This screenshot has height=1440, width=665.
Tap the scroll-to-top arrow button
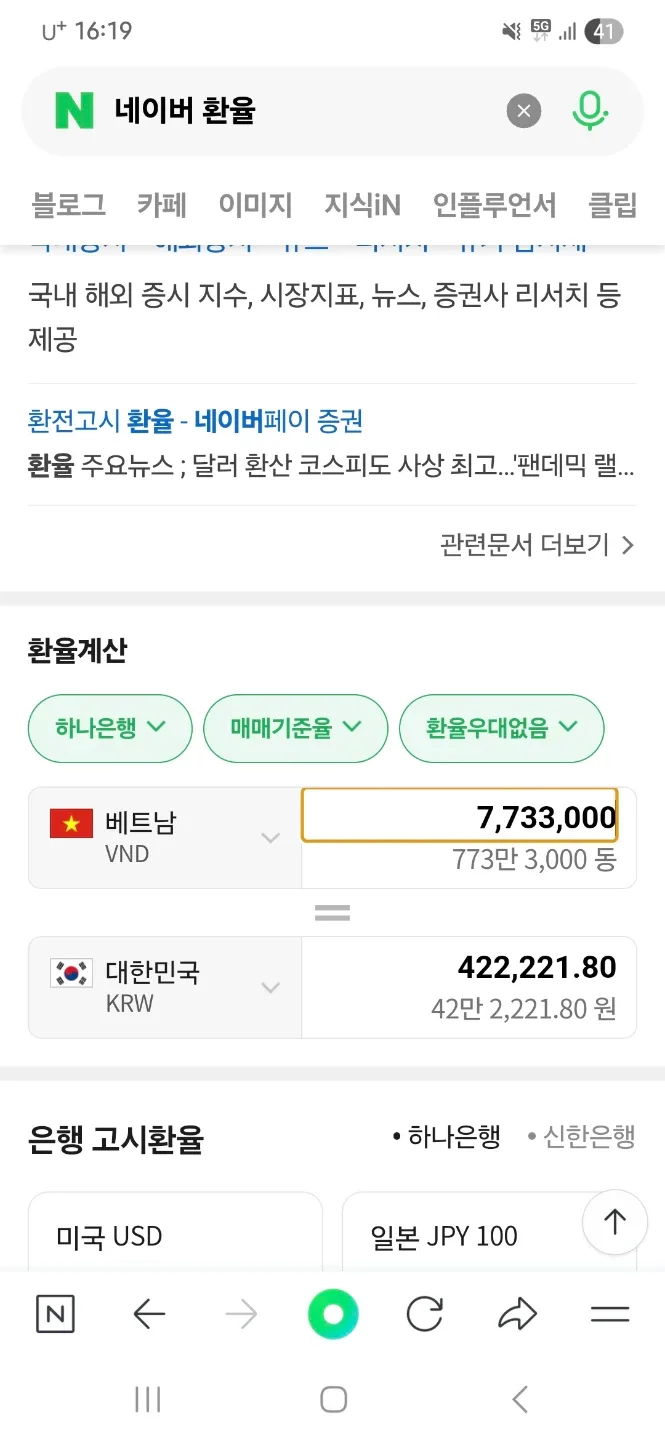coord(614,1222)
